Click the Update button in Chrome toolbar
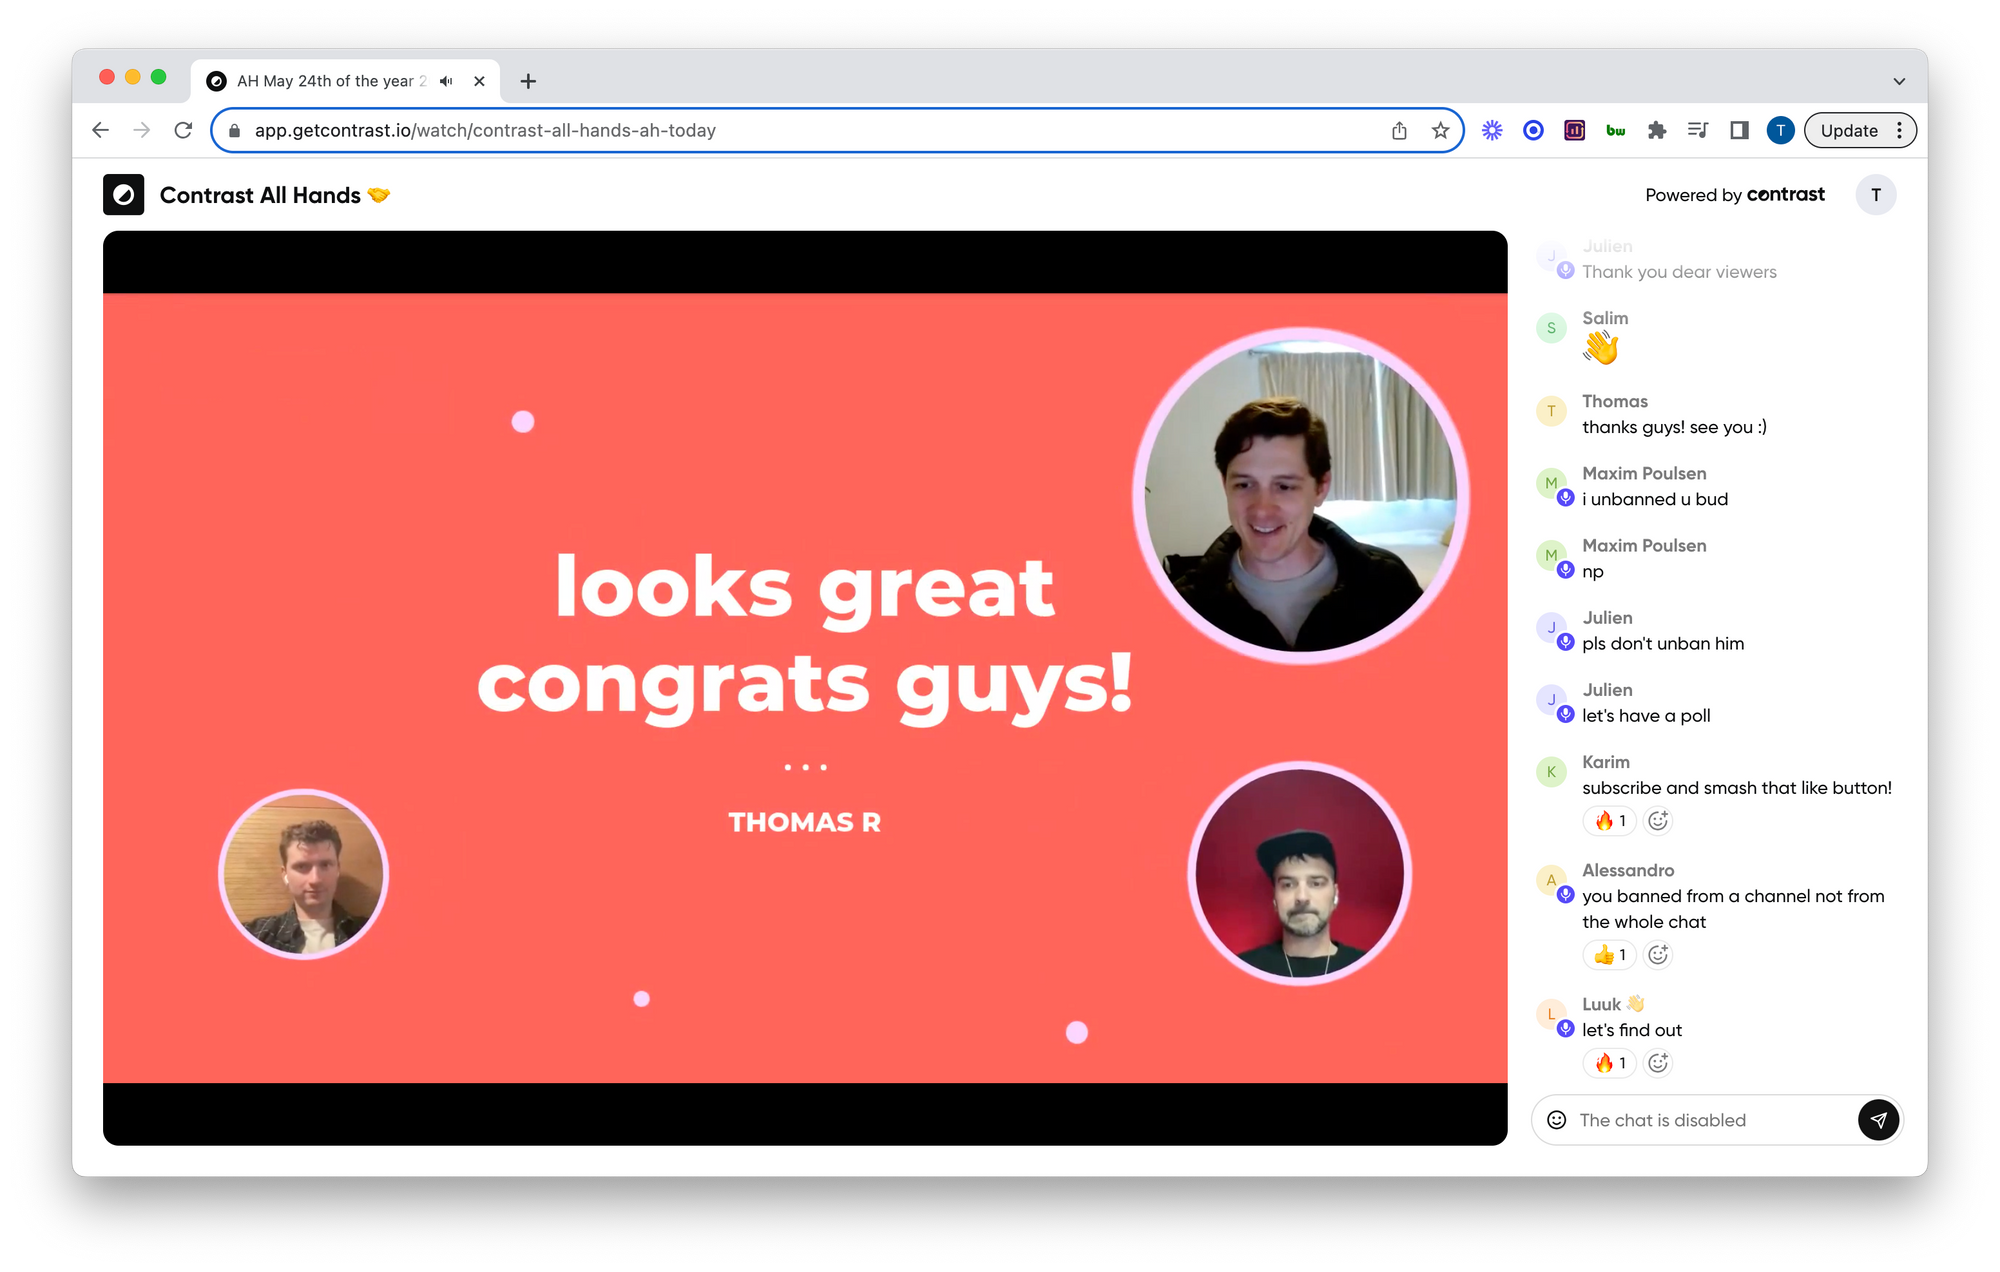 [x=1849, y=130]
